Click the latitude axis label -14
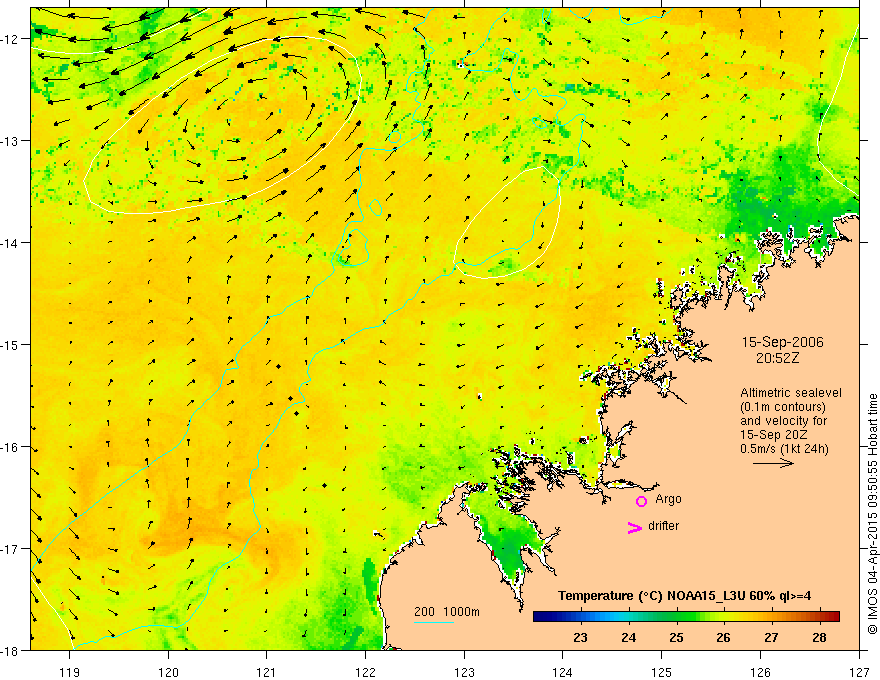This screenshot has width=880, height=680. pos(11,242)
